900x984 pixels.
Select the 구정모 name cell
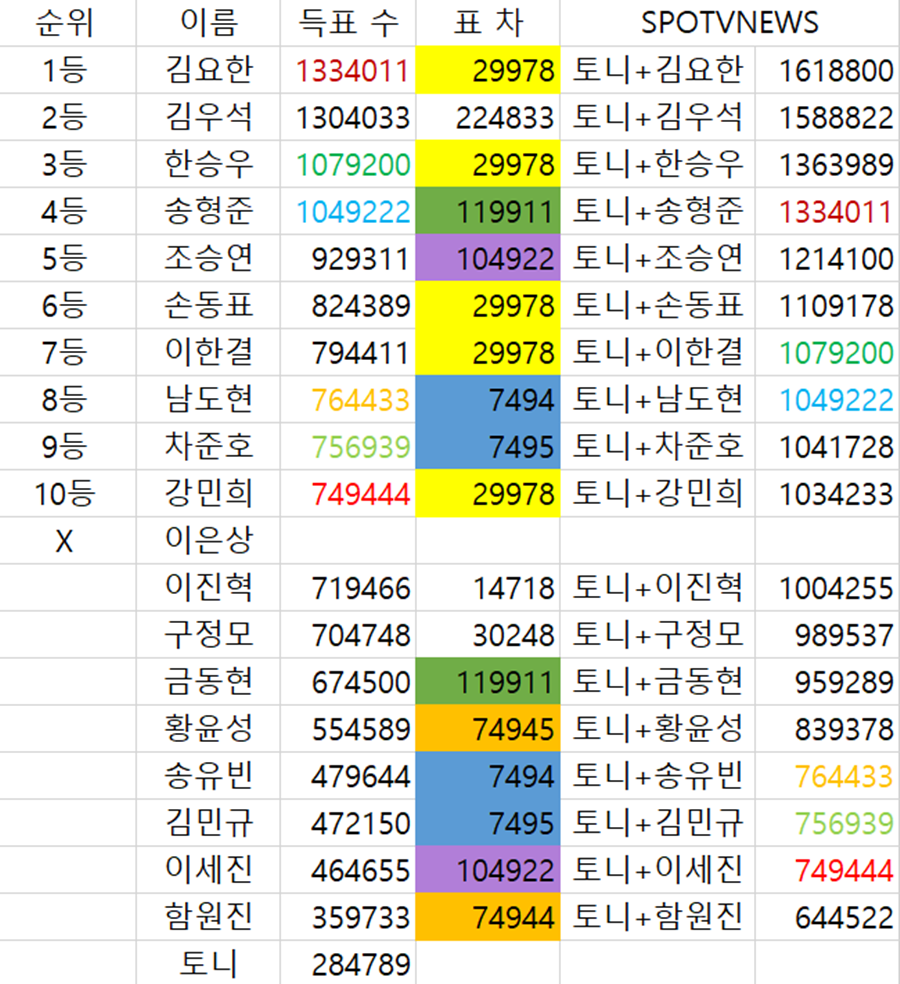[x=208, y=635]
